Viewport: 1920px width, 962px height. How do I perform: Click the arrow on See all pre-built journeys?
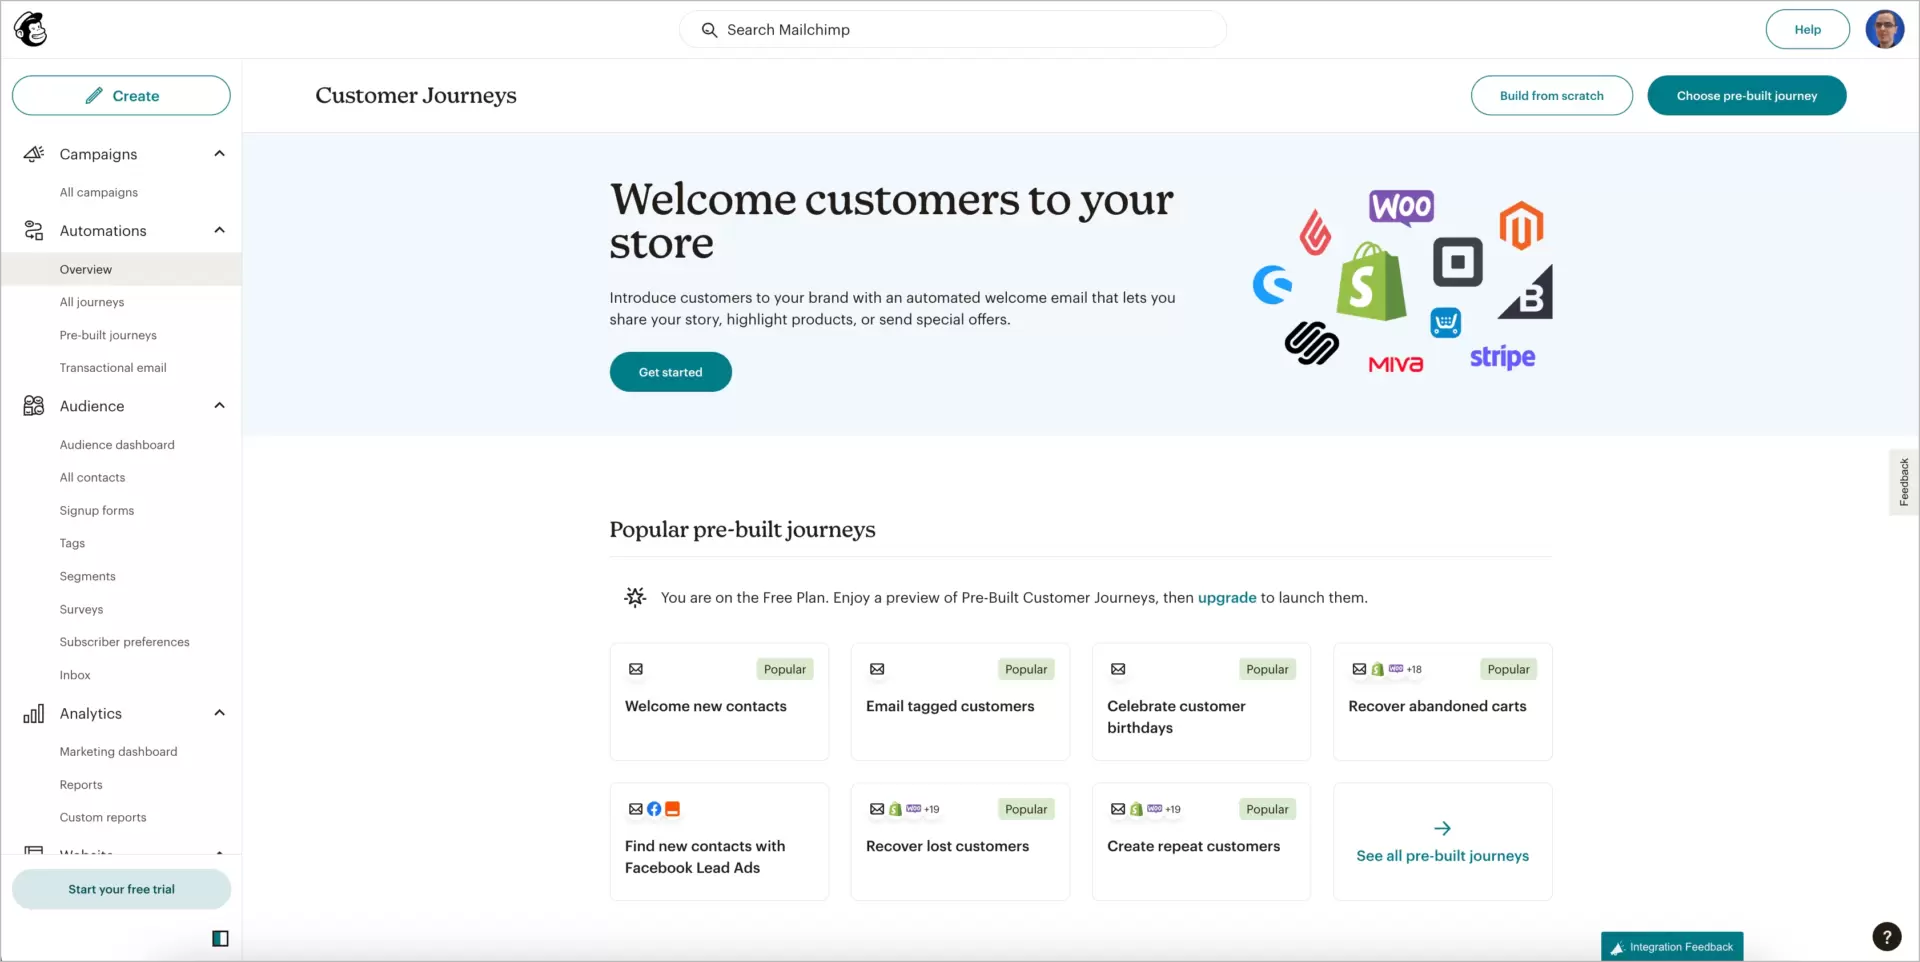click(1442, 828)
